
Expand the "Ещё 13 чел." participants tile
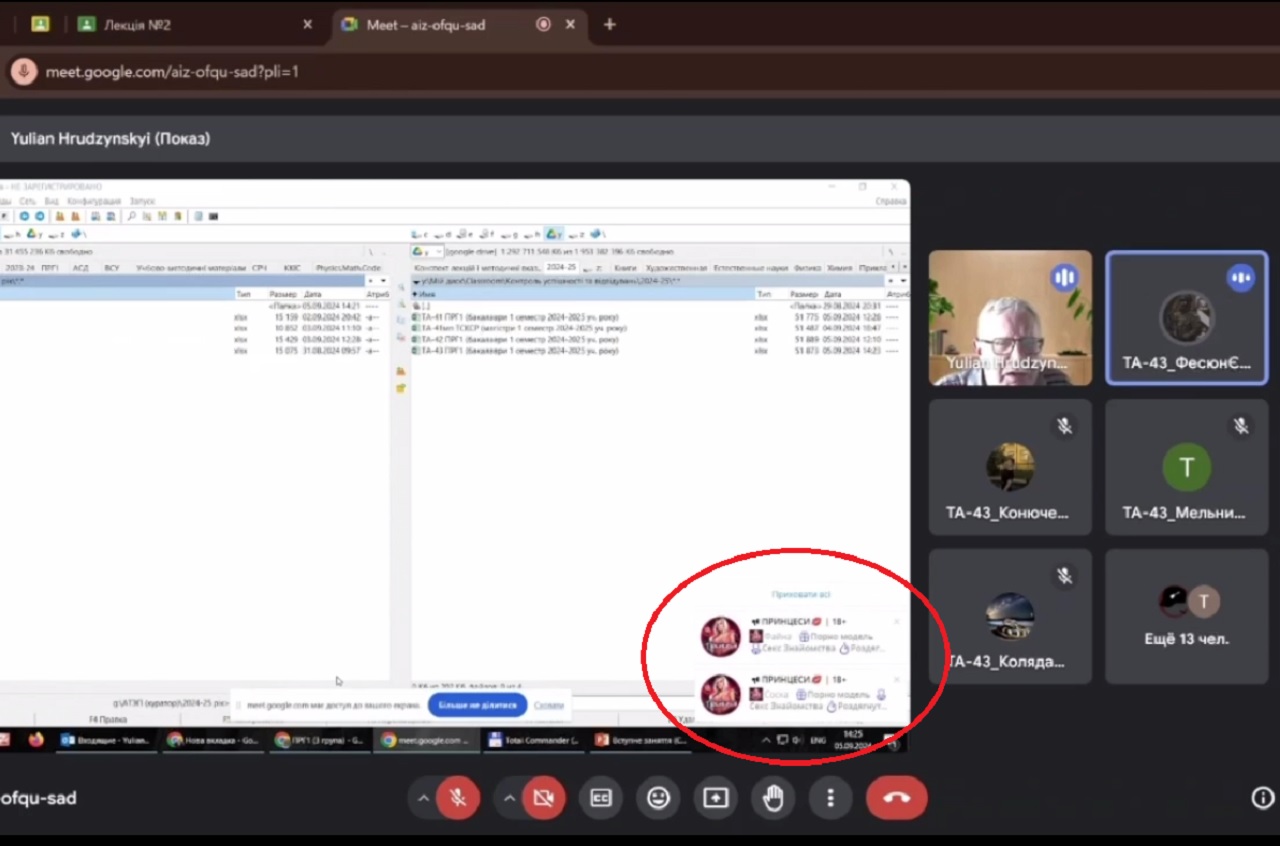coord(1186,616)
